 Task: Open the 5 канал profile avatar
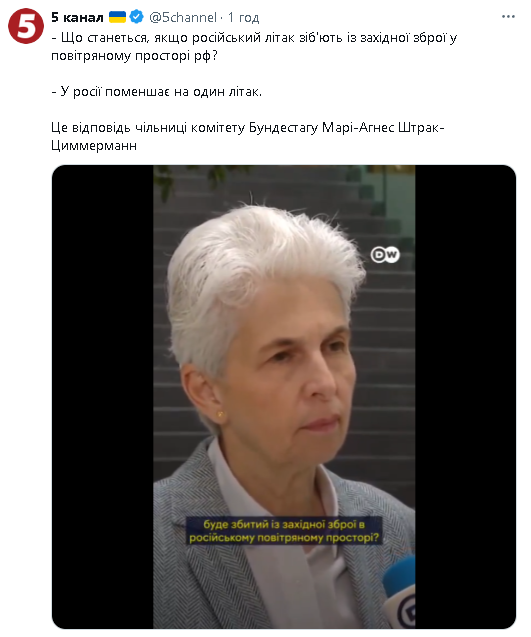(x=26, y=26)
